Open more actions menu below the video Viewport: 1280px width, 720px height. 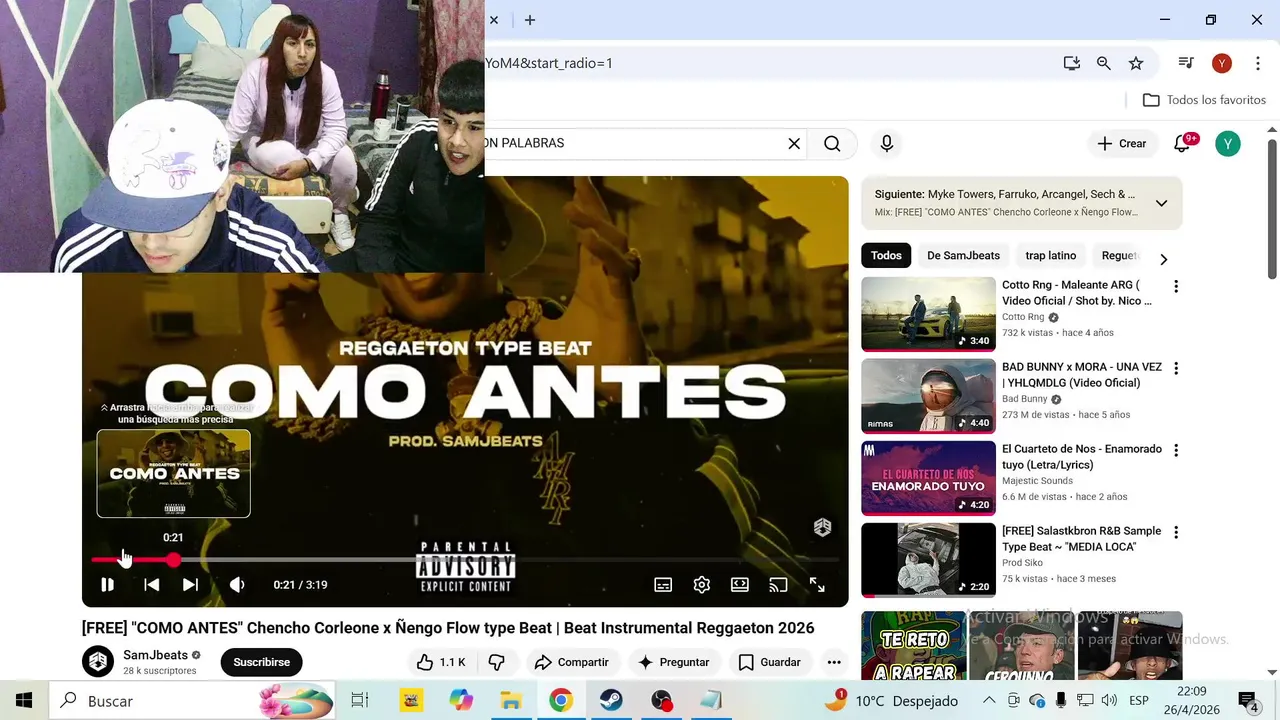coord(834,662)
